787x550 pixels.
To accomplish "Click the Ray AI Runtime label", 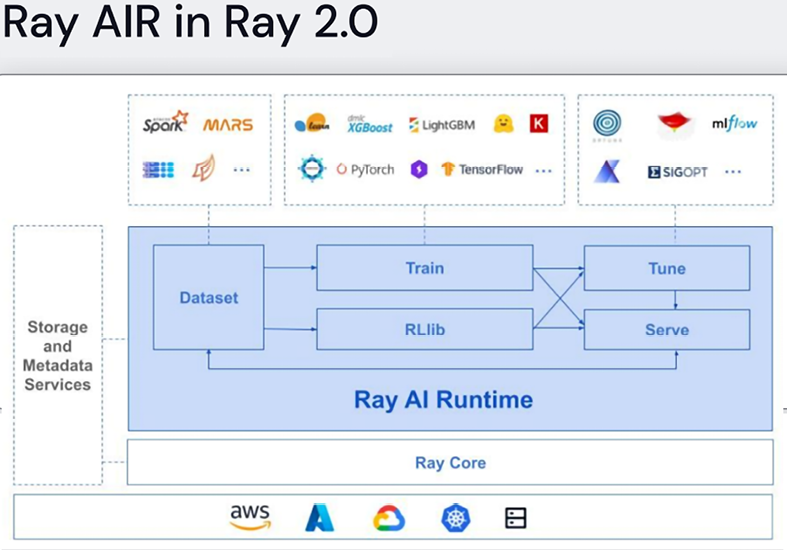I will 443,399.
